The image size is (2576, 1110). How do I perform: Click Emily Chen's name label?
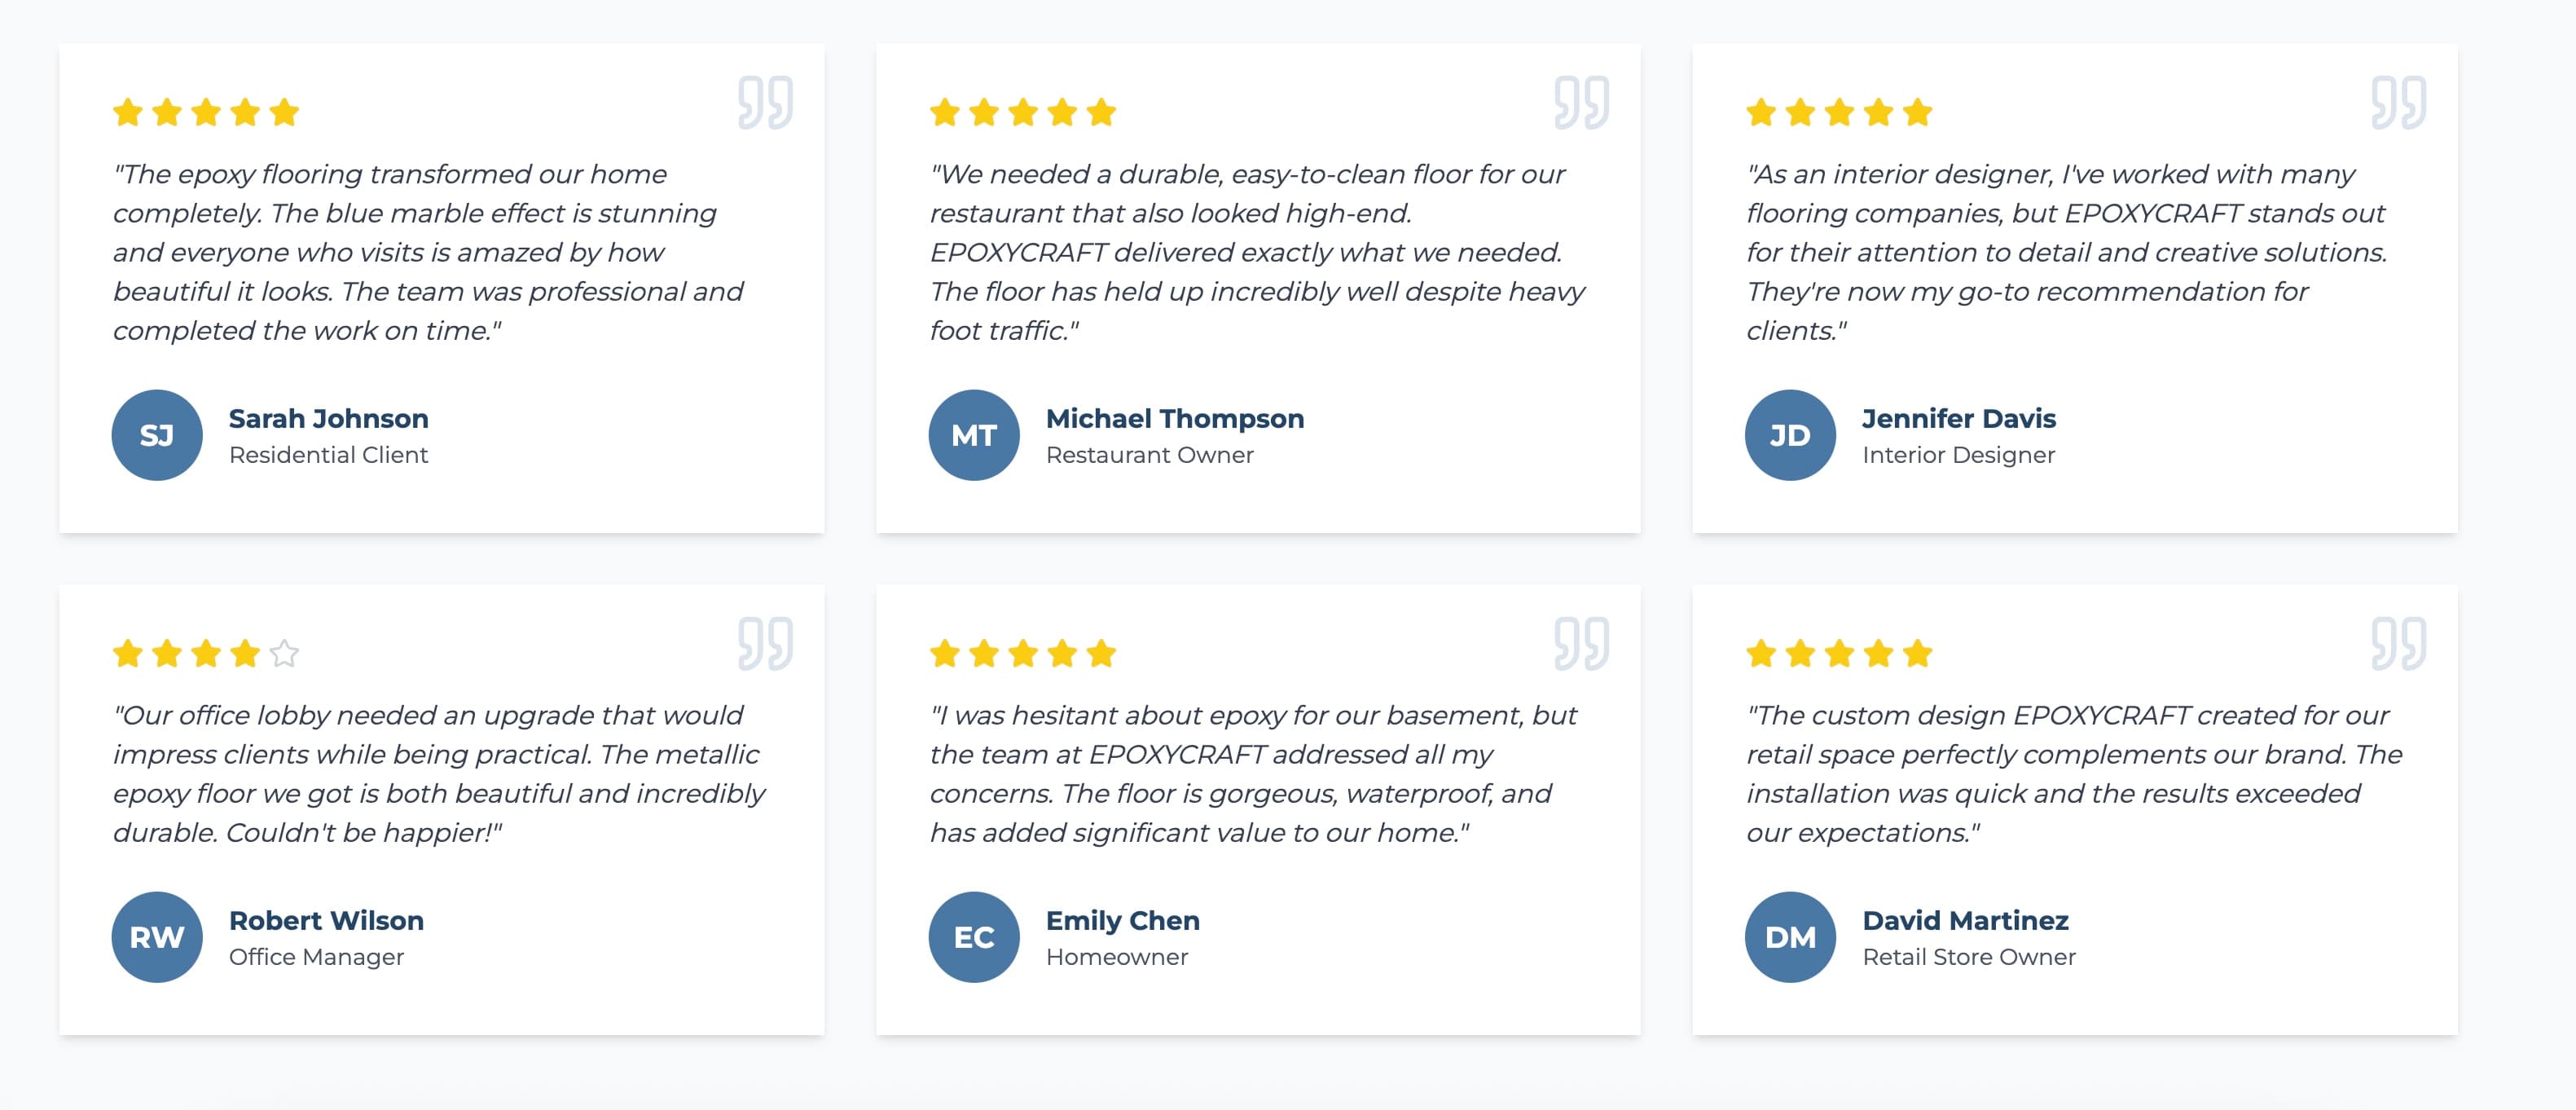[x=1123, y=920]
